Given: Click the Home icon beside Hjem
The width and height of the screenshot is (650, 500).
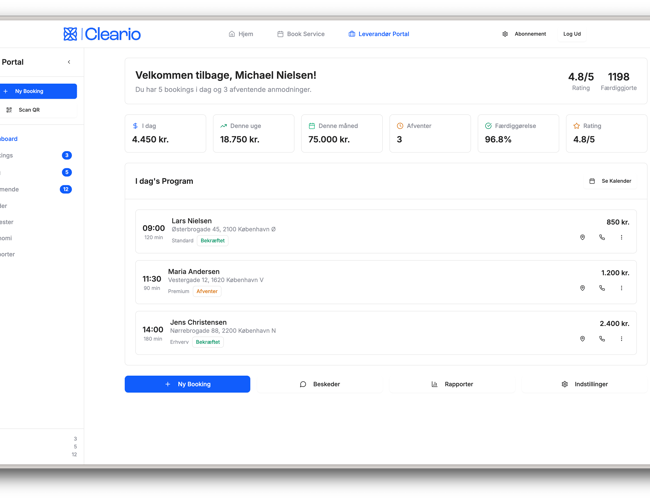Looking at the screenshot, I should tap(232, 34).
